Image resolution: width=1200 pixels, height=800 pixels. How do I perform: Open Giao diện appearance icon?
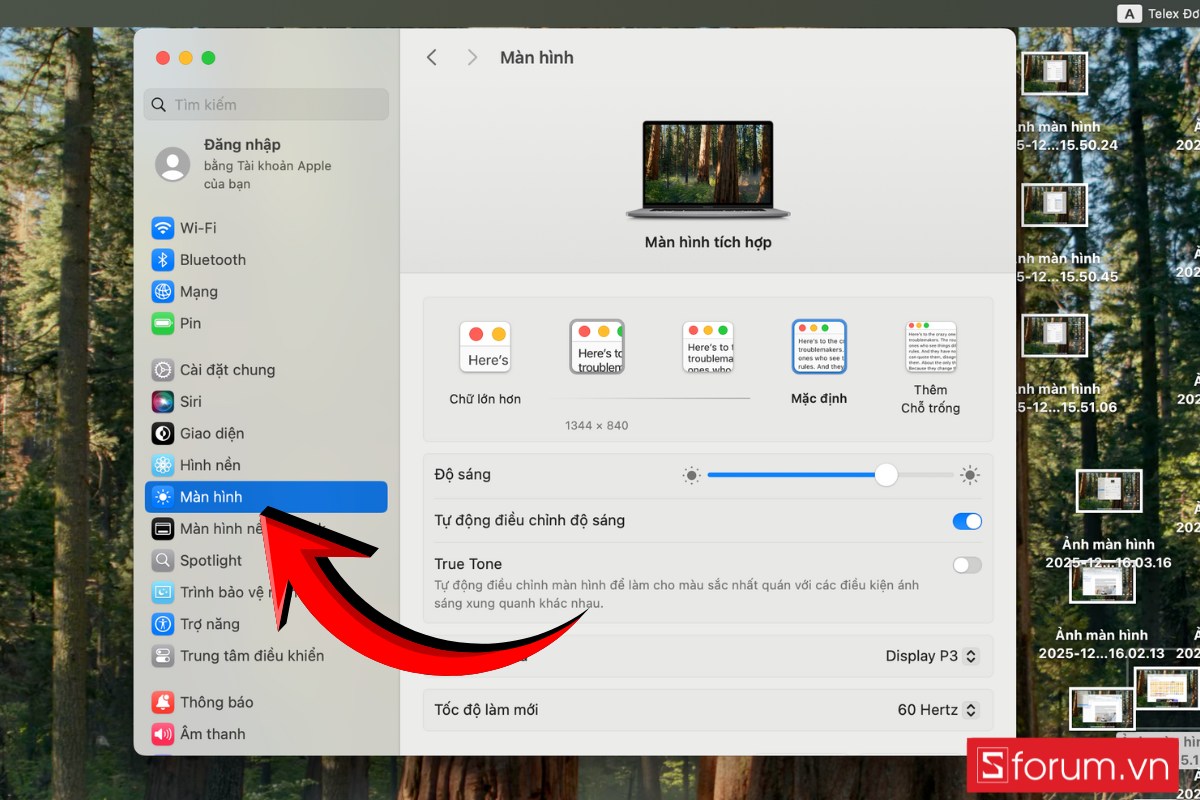pyautogui.click(x=163, y=434)
